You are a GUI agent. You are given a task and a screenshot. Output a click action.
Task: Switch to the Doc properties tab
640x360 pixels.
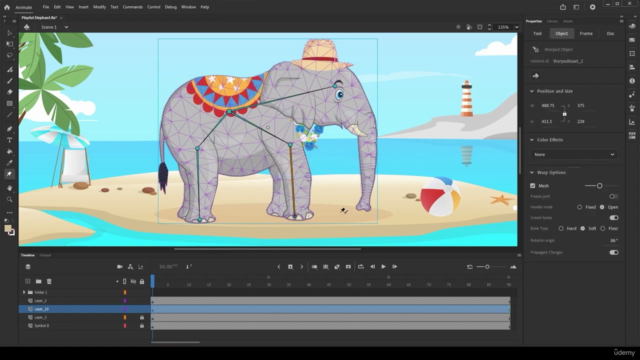pyautogui.click(x=610, y=33)
